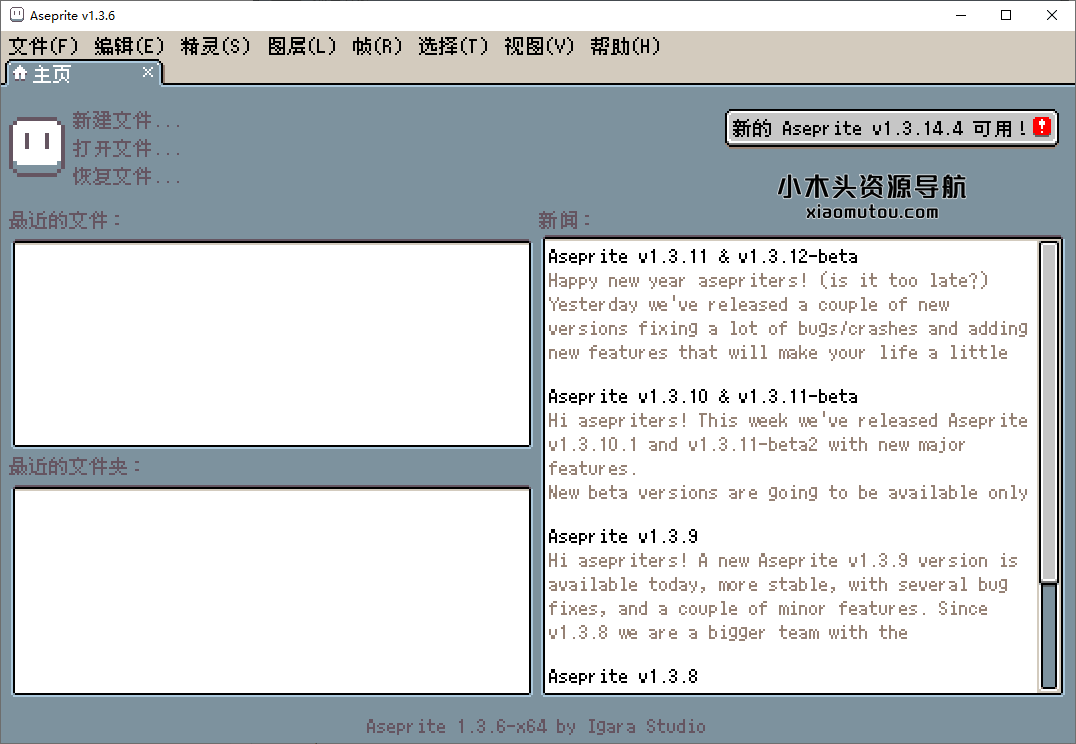The height and width of the screenshot is (744, 1076).
Task: Click the Aseprite logo face icon
Action: click(37, 147)
